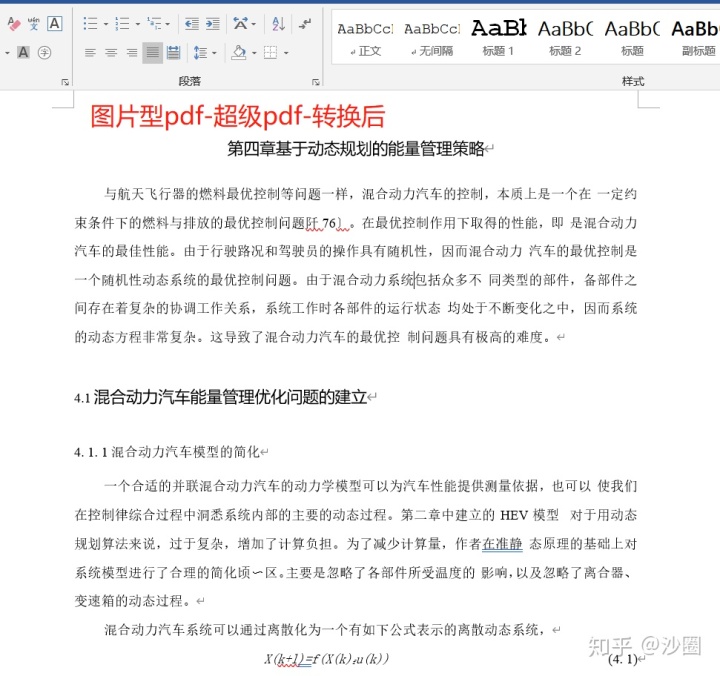Open the Font dialog launcher arrow

pos(65,82)
